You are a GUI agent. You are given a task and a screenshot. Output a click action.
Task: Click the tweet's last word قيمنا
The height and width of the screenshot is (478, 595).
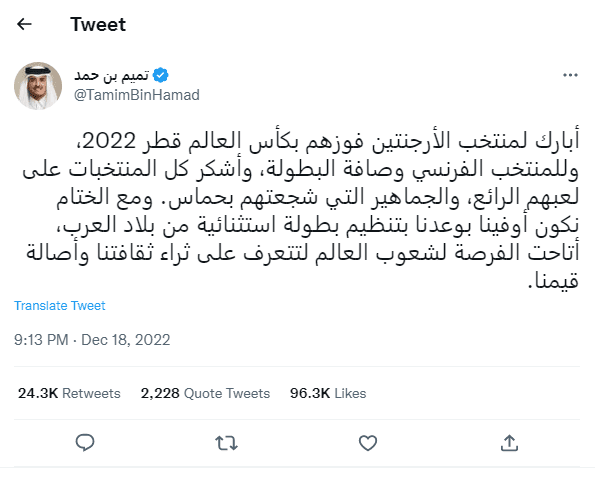coord(554,281)
